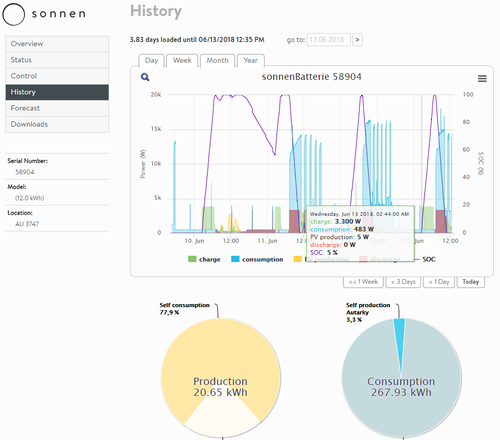Switch to the Week tab

click(182, 61)
